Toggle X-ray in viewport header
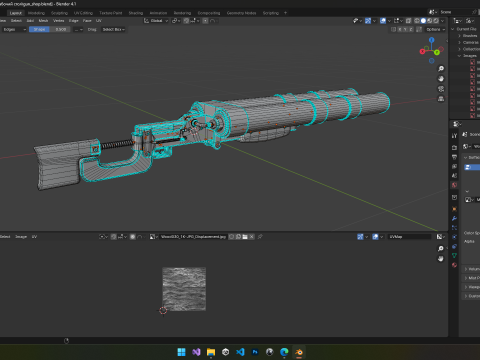 point(408,21)
